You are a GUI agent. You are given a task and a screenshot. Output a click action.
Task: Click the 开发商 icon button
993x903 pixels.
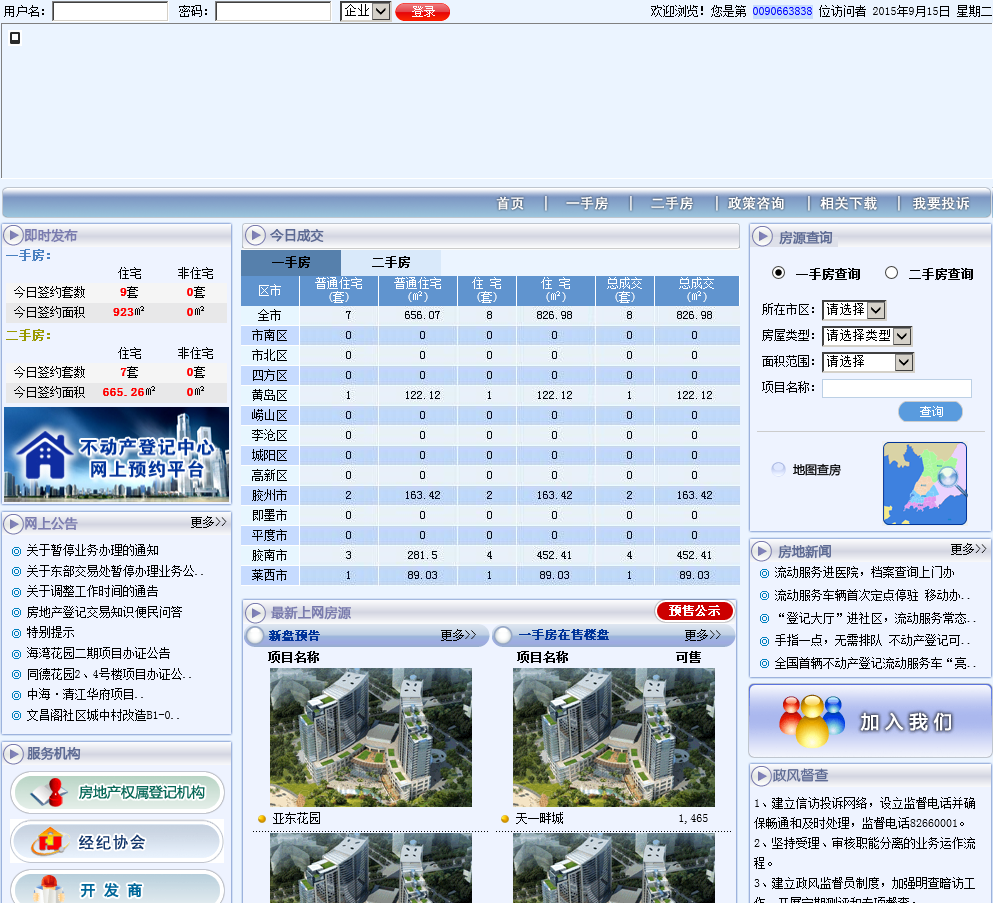(117, 888)
